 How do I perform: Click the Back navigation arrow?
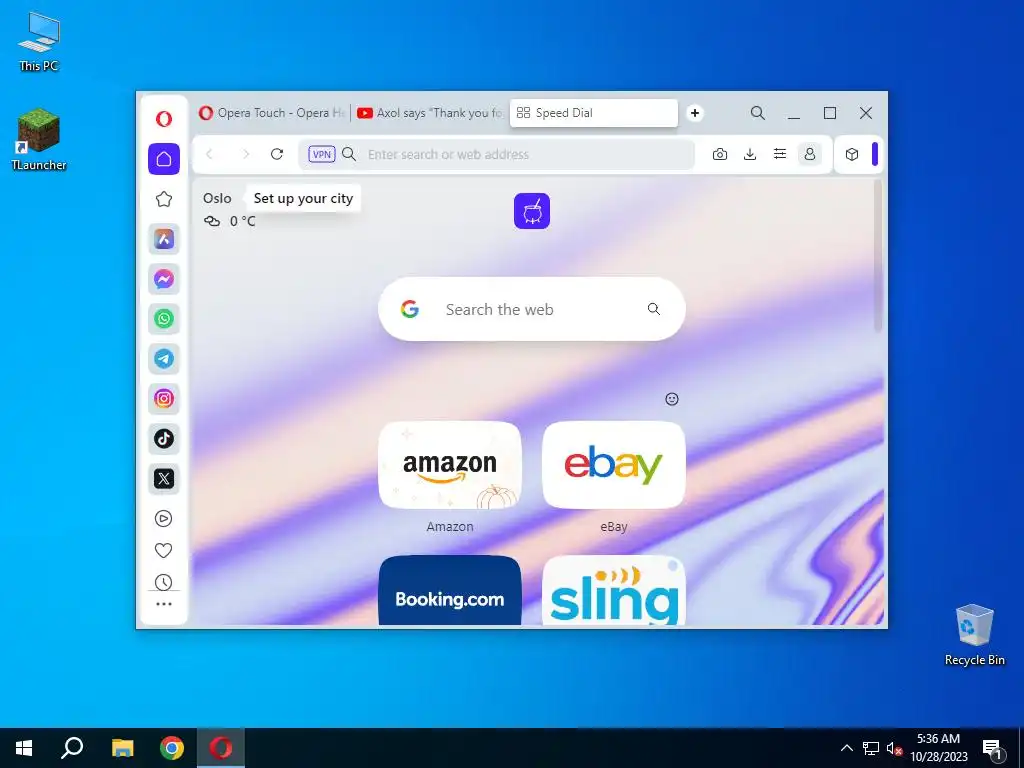click(210, 154)
